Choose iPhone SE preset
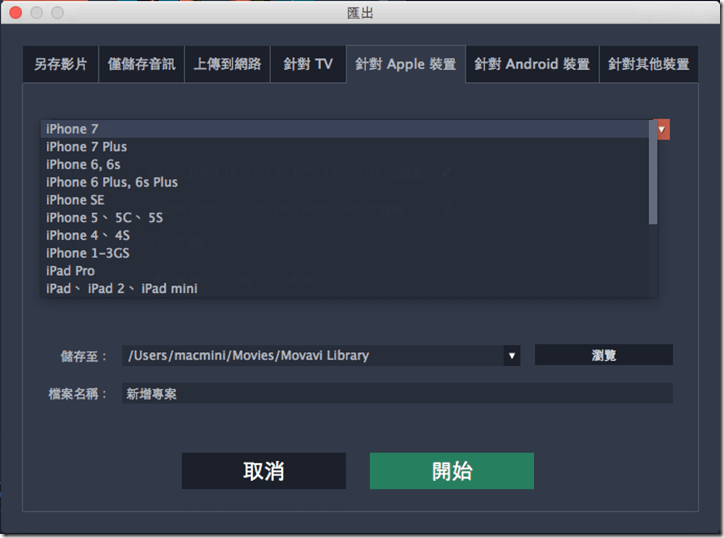The width and height of the screenshot is (724, 538). coord(345,200)
